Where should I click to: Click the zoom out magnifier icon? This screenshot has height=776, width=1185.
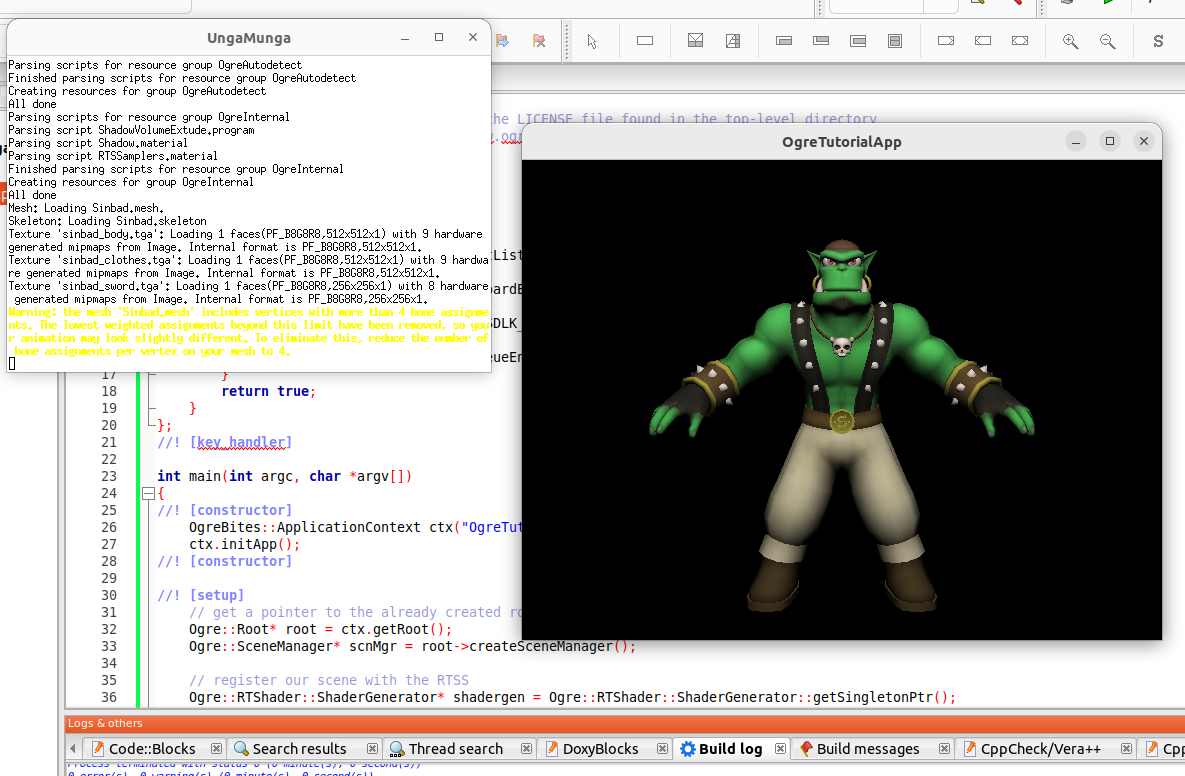[x=1107, y=41]
